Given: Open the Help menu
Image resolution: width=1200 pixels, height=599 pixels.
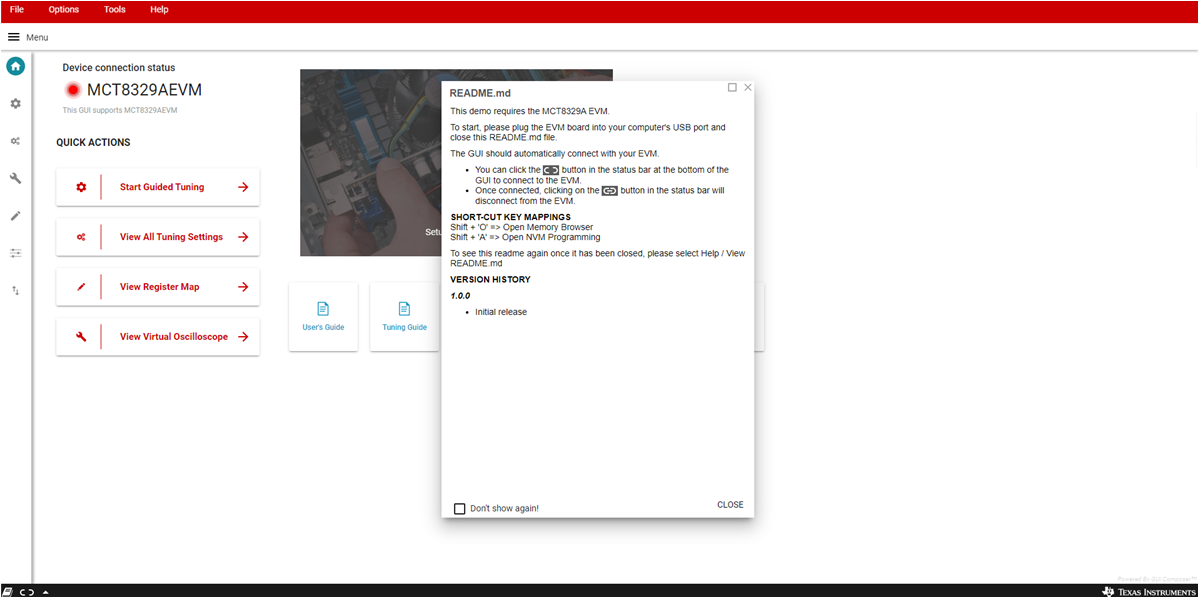Looking at the screenshot, I should (159, 9).
